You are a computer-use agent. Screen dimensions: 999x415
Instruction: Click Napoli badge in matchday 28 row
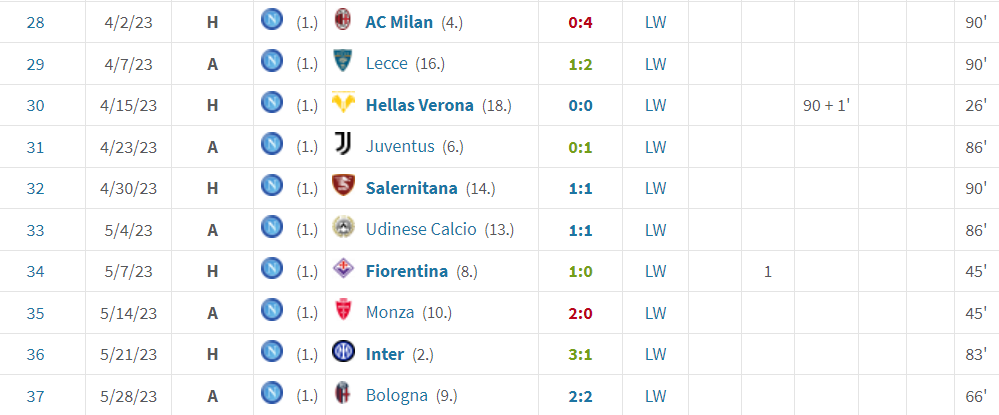click(272, 19)
